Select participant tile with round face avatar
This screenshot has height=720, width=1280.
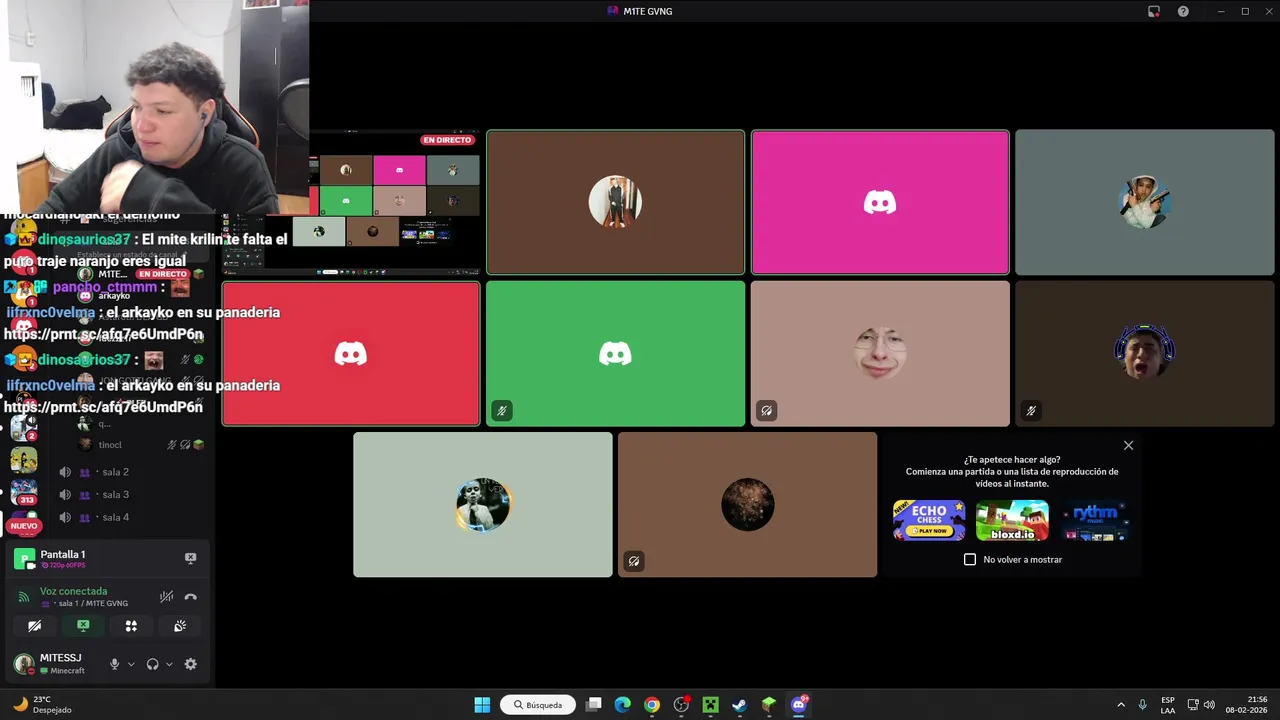[880, 354]
